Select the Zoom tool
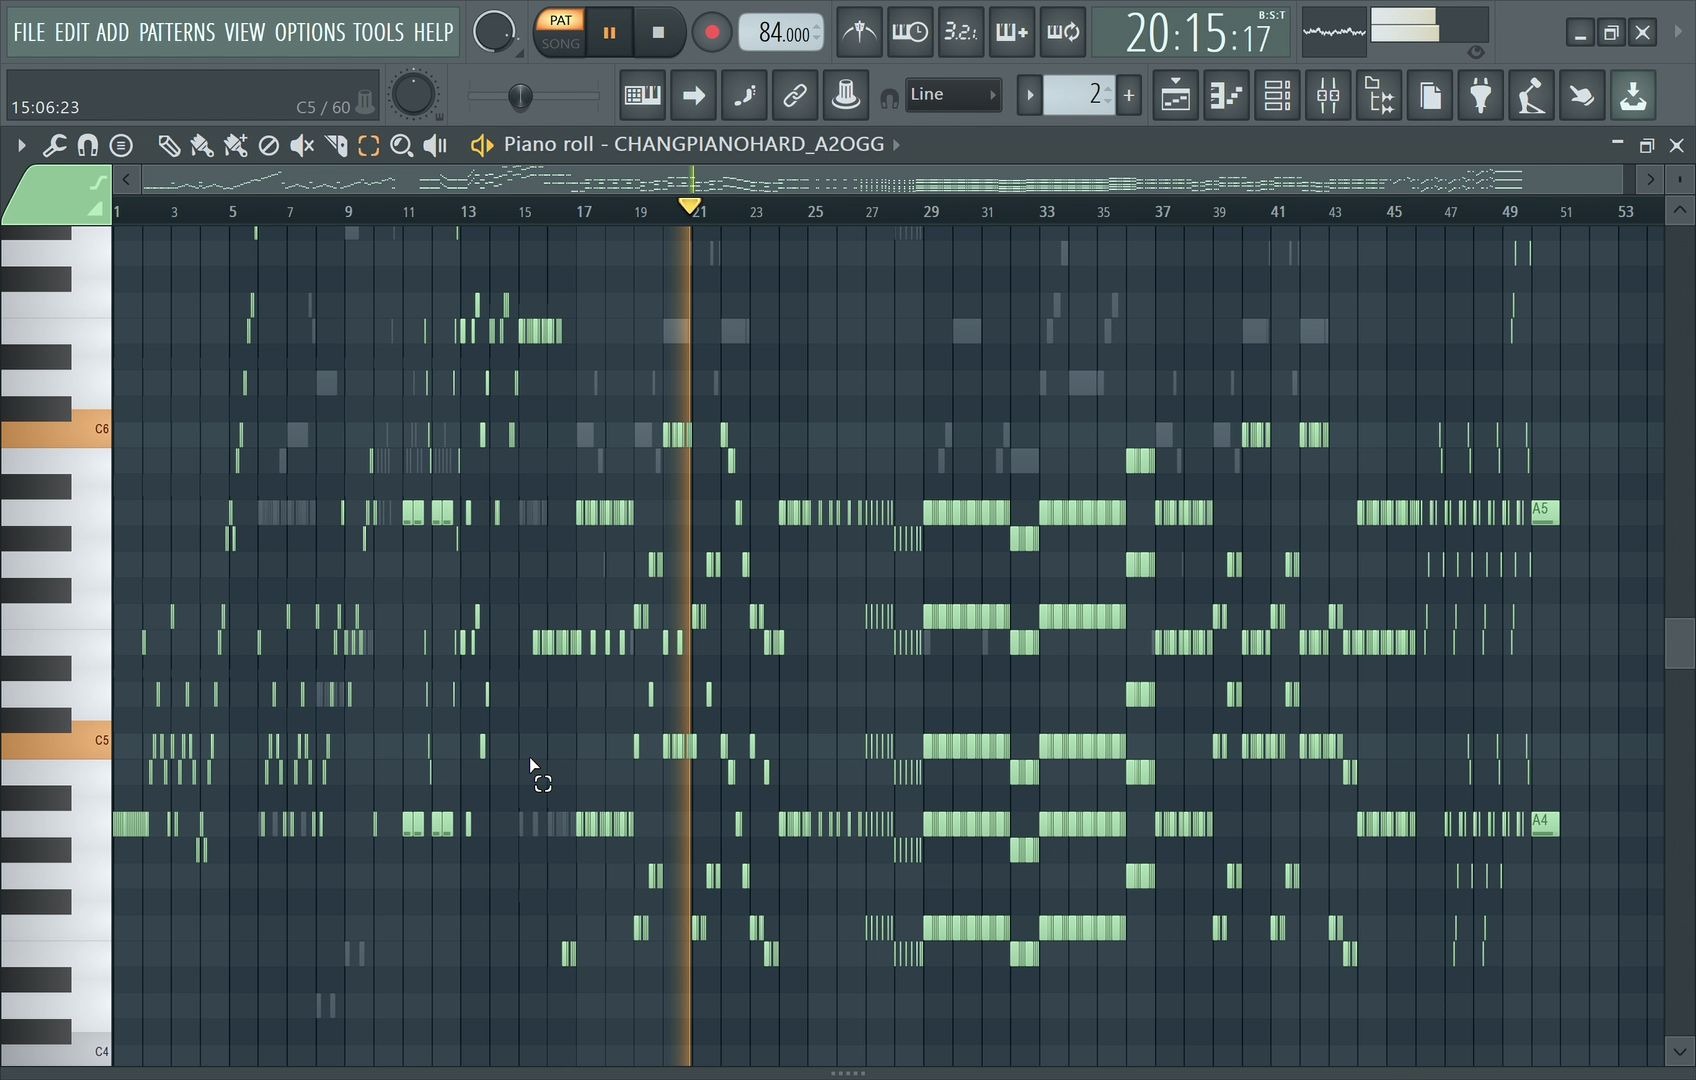Screen dimensions: 1696x1080 coord(402,146)
